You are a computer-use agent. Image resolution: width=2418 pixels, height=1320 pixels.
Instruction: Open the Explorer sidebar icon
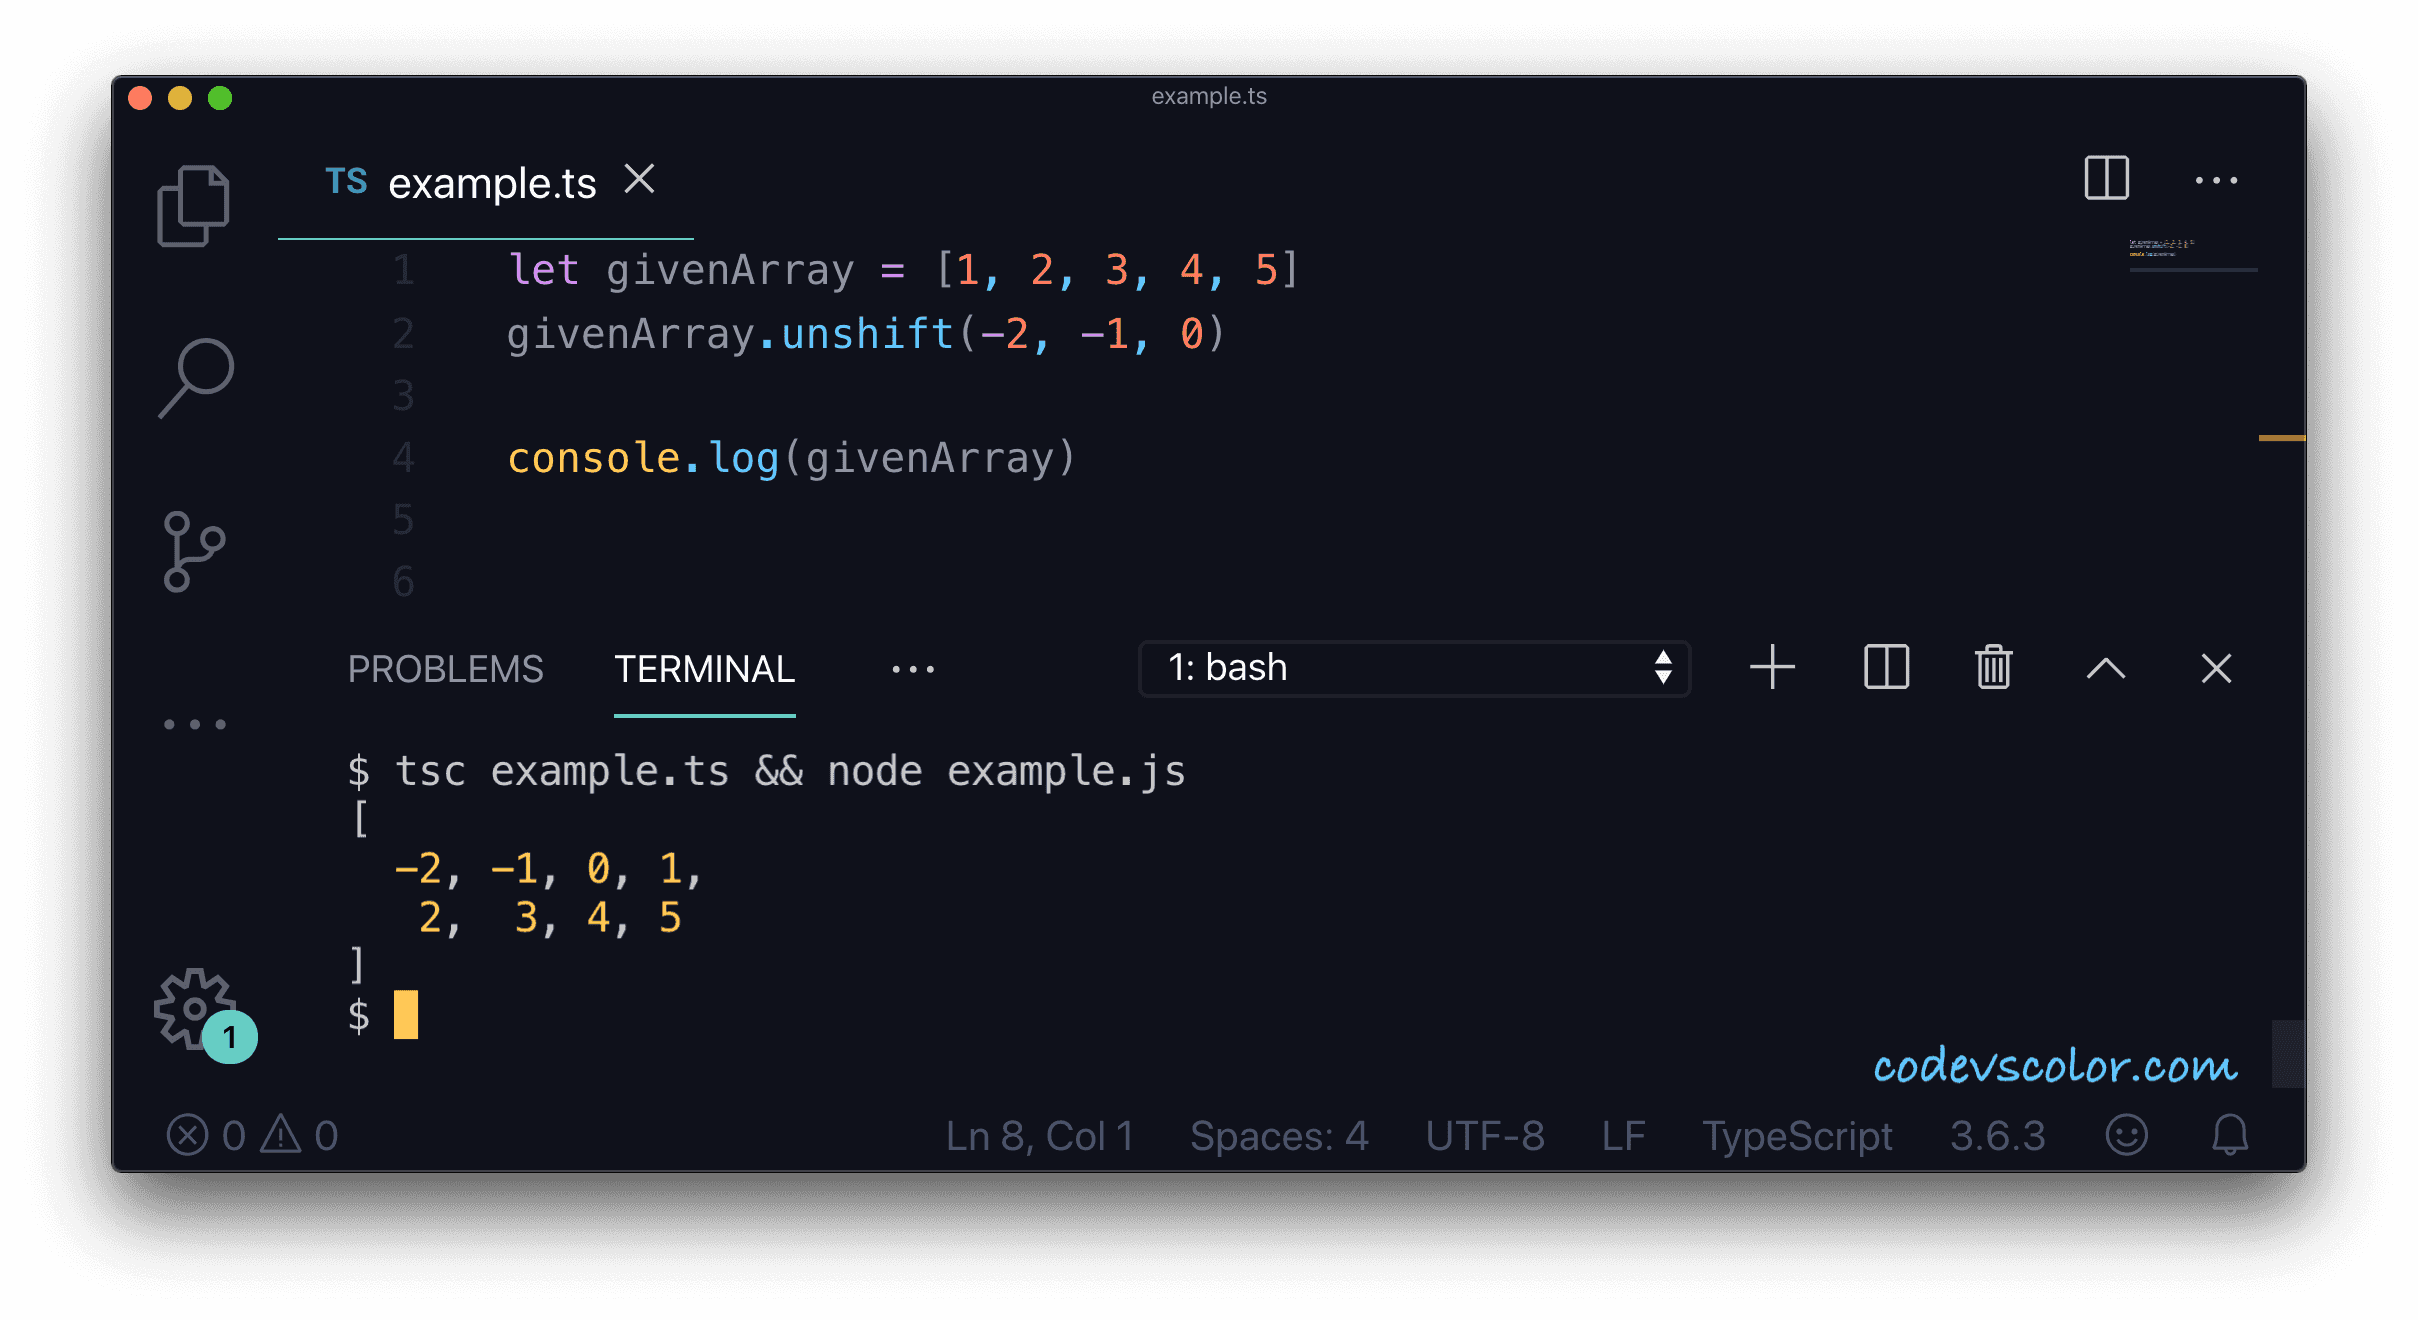point(195,205)
